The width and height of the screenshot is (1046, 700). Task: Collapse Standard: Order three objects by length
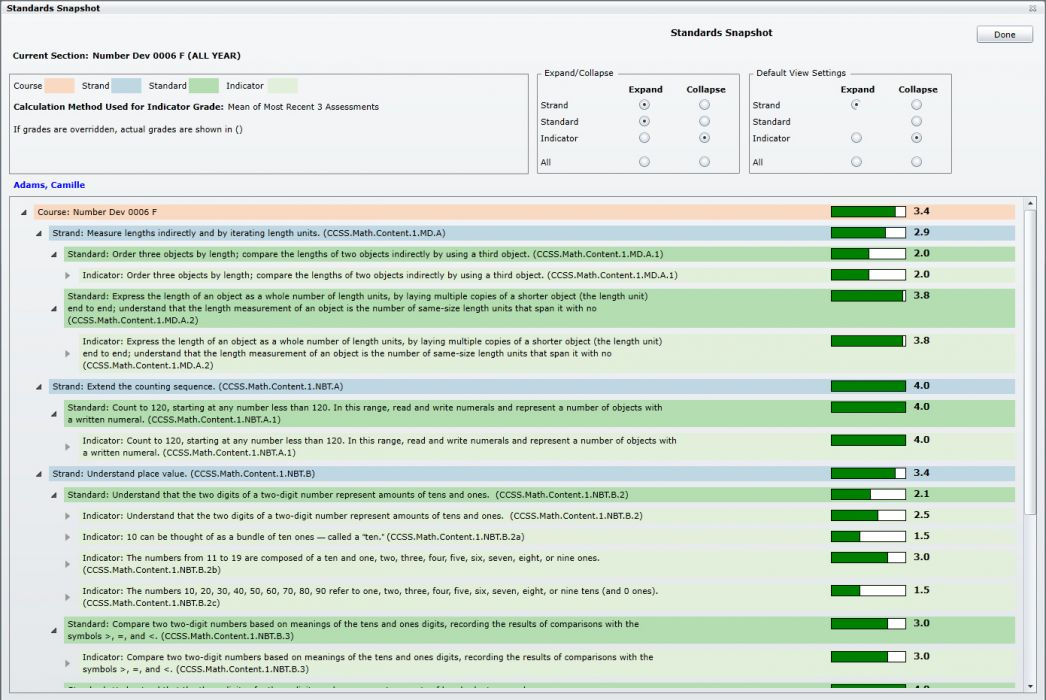coord(54,254)
